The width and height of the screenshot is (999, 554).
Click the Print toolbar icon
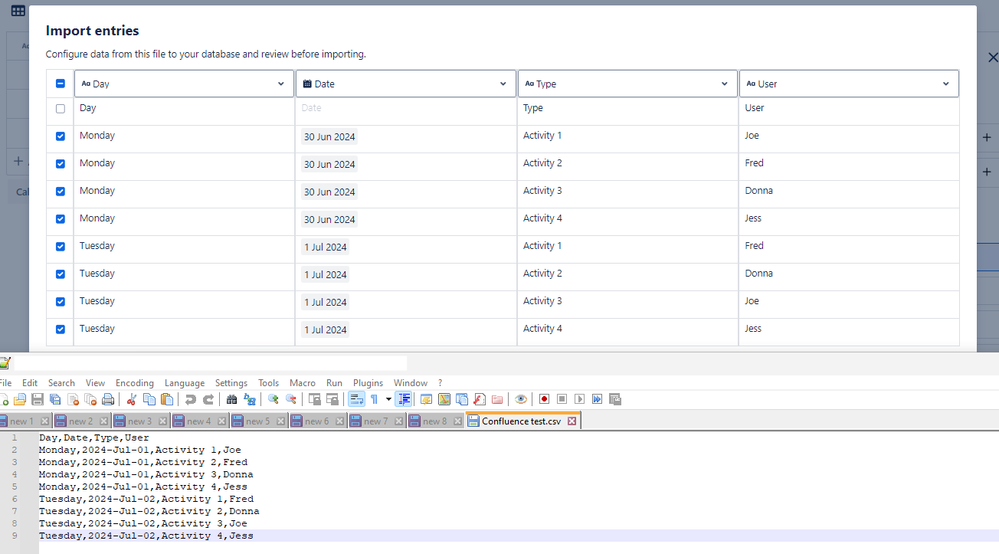[108, 399]
